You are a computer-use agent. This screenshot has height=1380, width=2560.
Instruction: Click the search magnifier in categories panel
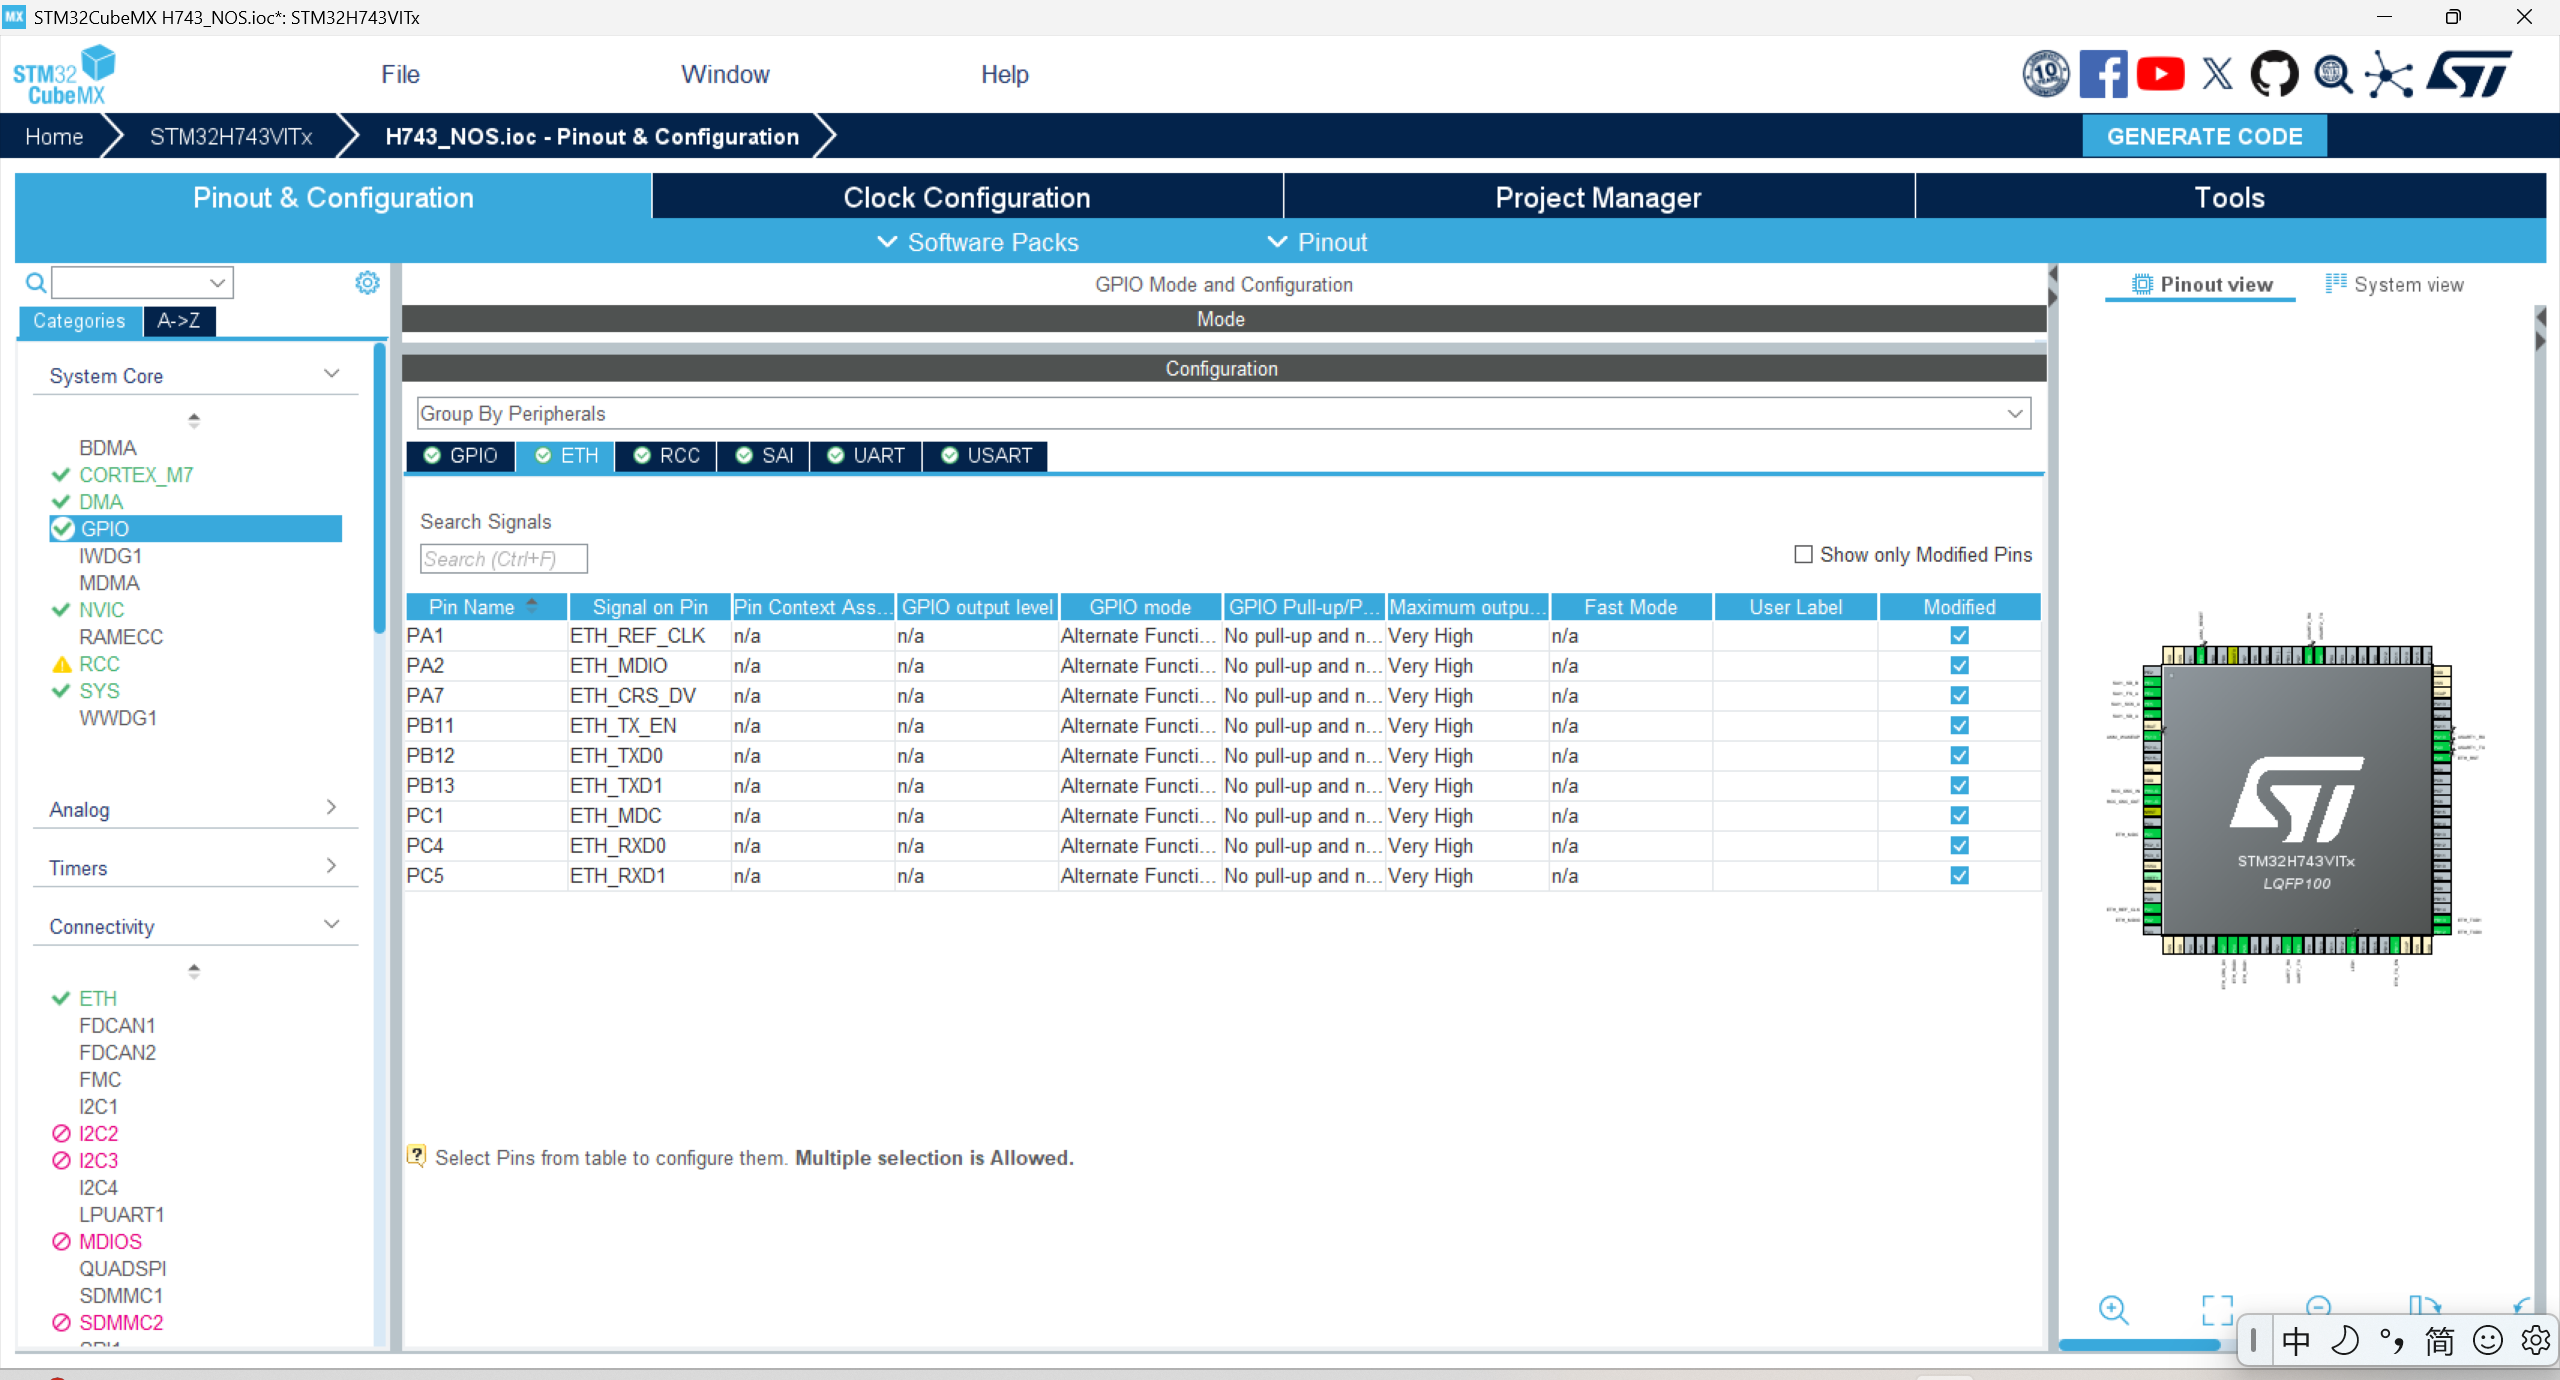pos(35,283)
